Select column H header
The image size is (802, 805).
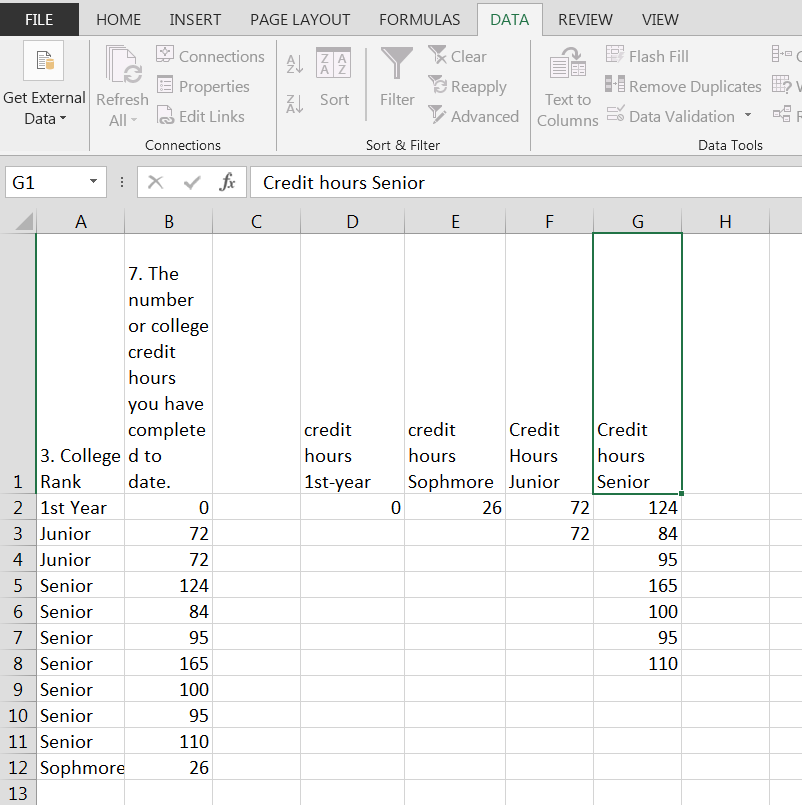click(725, 222)
